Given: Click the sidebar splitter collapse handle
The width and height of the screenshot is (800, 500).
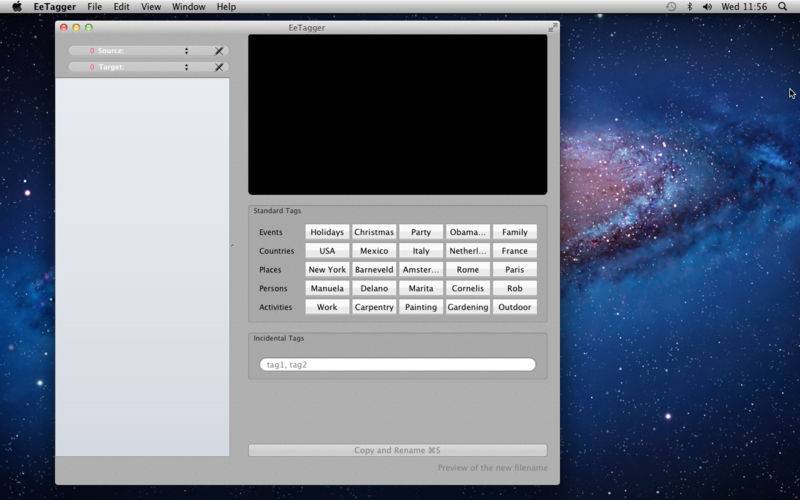Looking at the screenshot, I should (233, 245).
